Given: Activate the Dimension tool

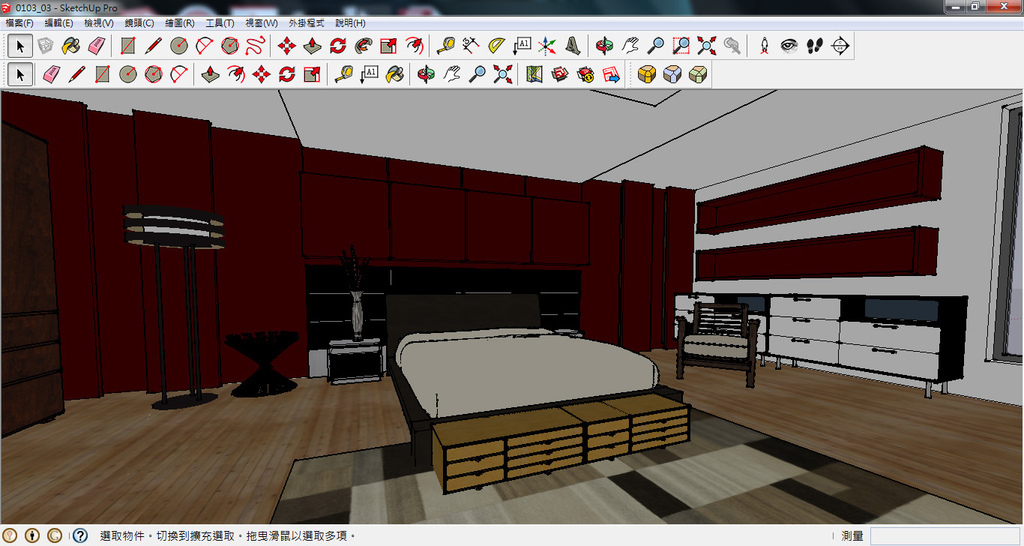Looking at the screenshot, I should pyautogui.click(x=471, y=46).
